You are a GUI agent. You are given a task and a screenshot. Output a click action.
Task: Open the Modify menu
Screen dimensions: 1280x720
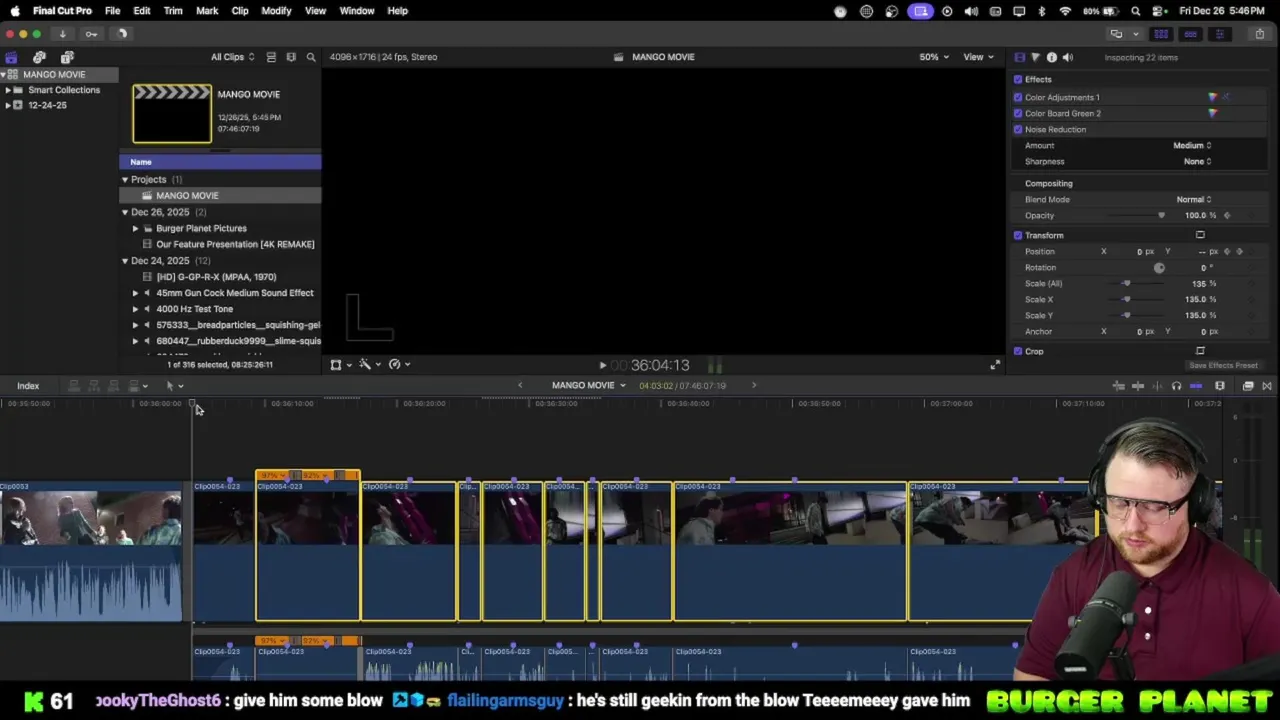pos(276,11)
